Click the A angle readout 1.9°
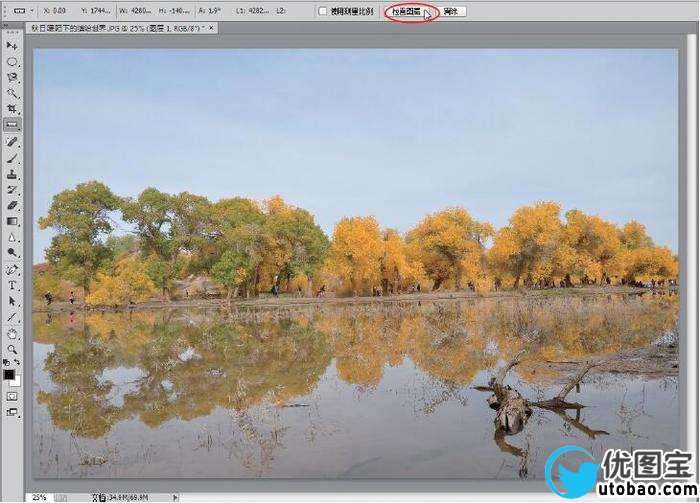 pos(209,11)
